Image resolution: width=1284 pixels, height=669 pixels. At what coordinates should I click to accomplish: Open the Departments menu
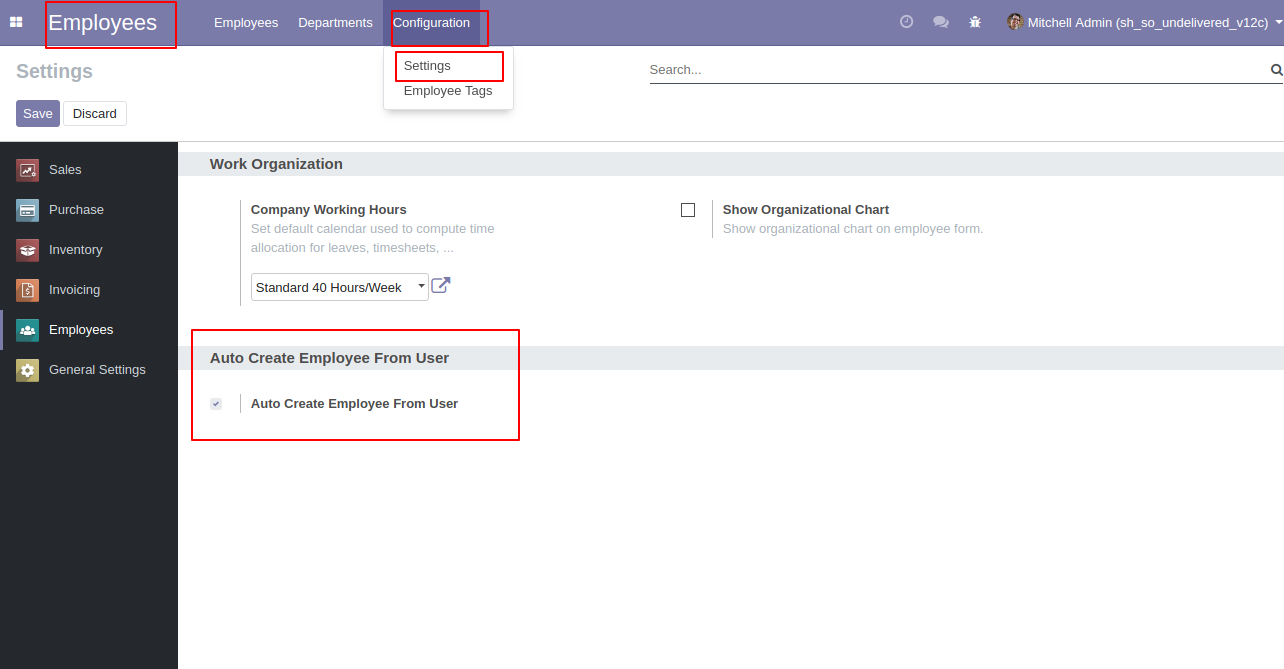point(335,22)
